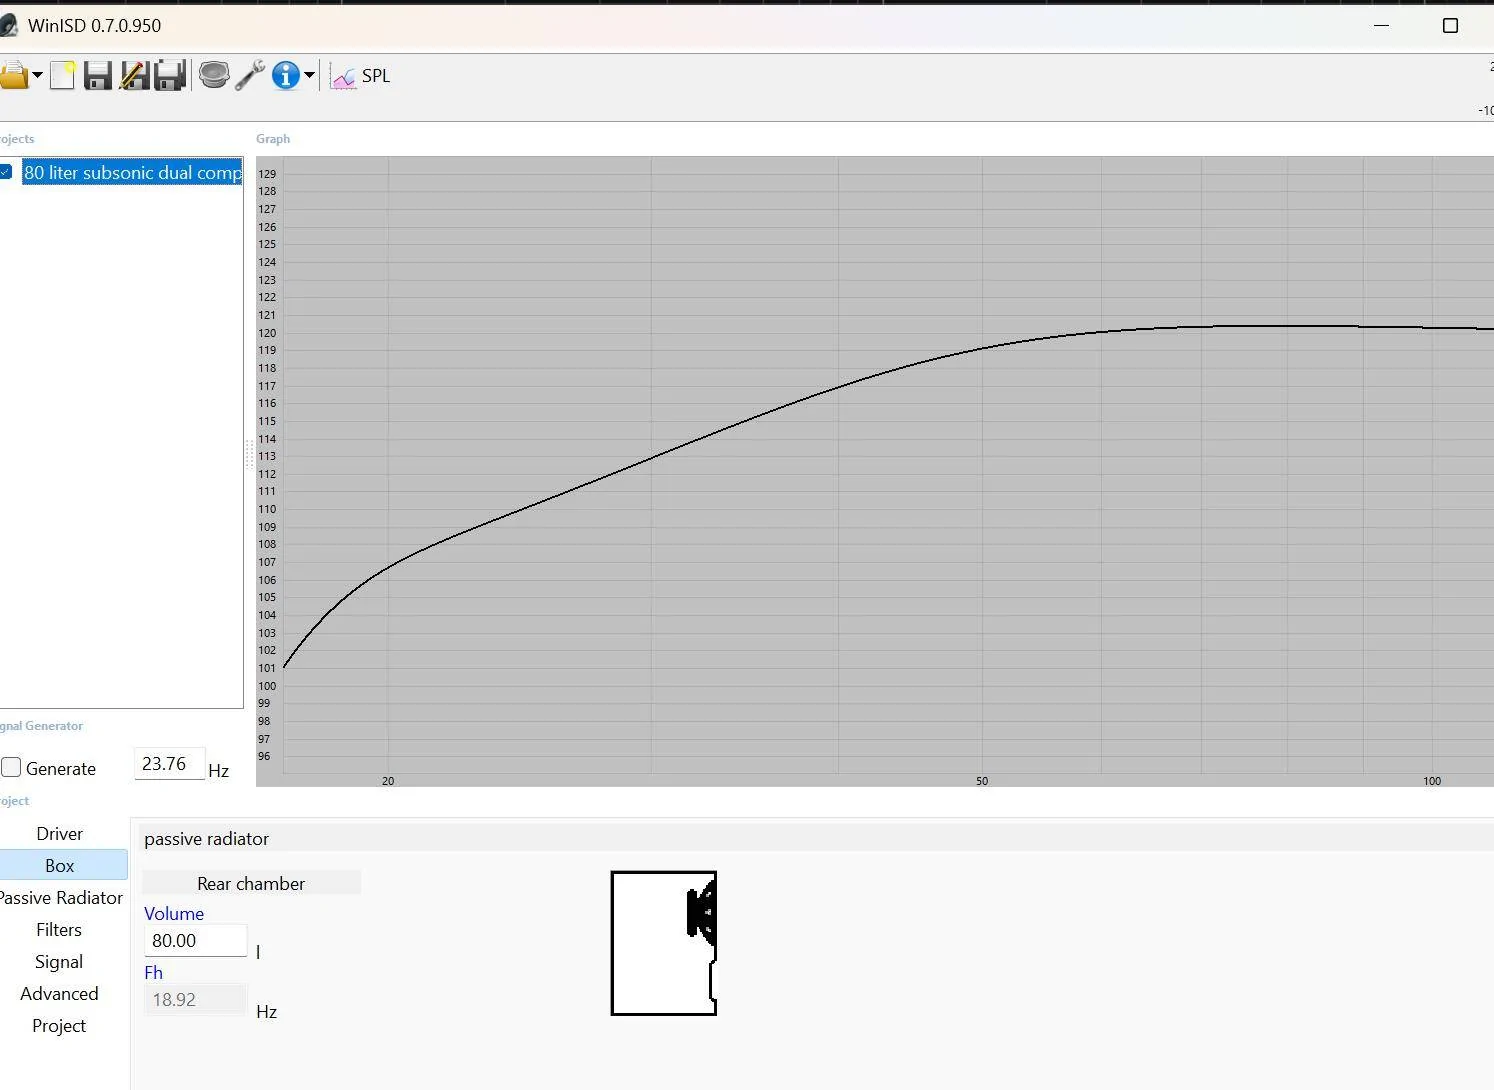
Task: Open a project with the folder icon
Action: 12,75
